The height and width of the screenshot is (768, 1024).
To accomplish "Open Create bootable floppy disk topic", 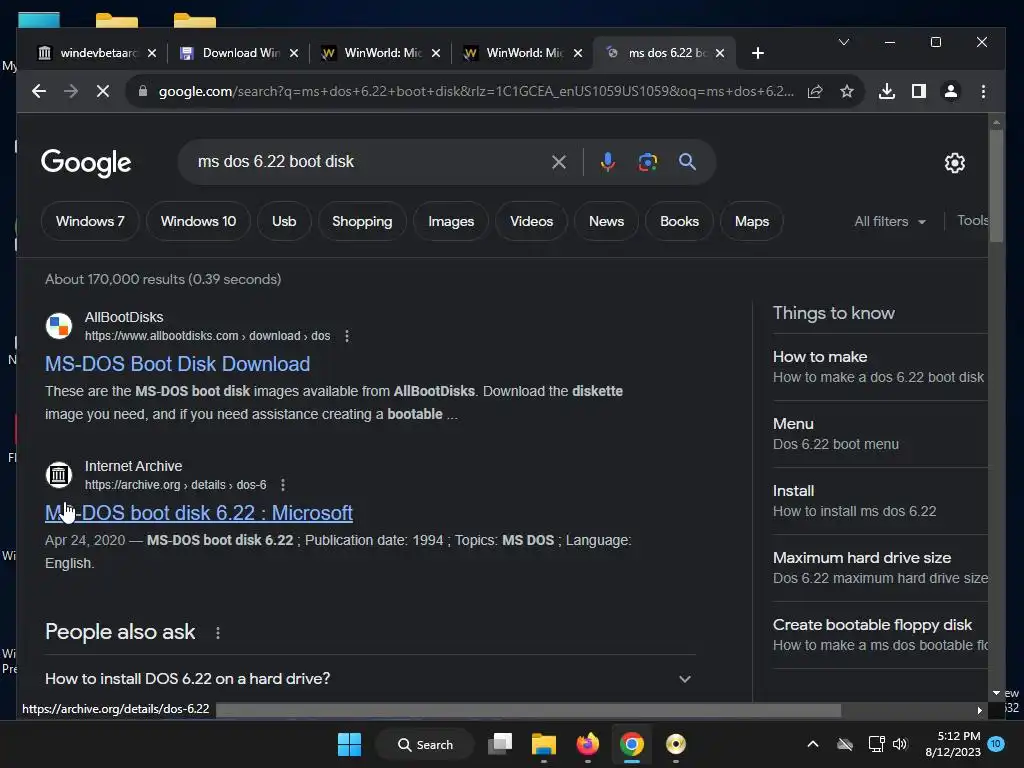I will tap(879, 635).
